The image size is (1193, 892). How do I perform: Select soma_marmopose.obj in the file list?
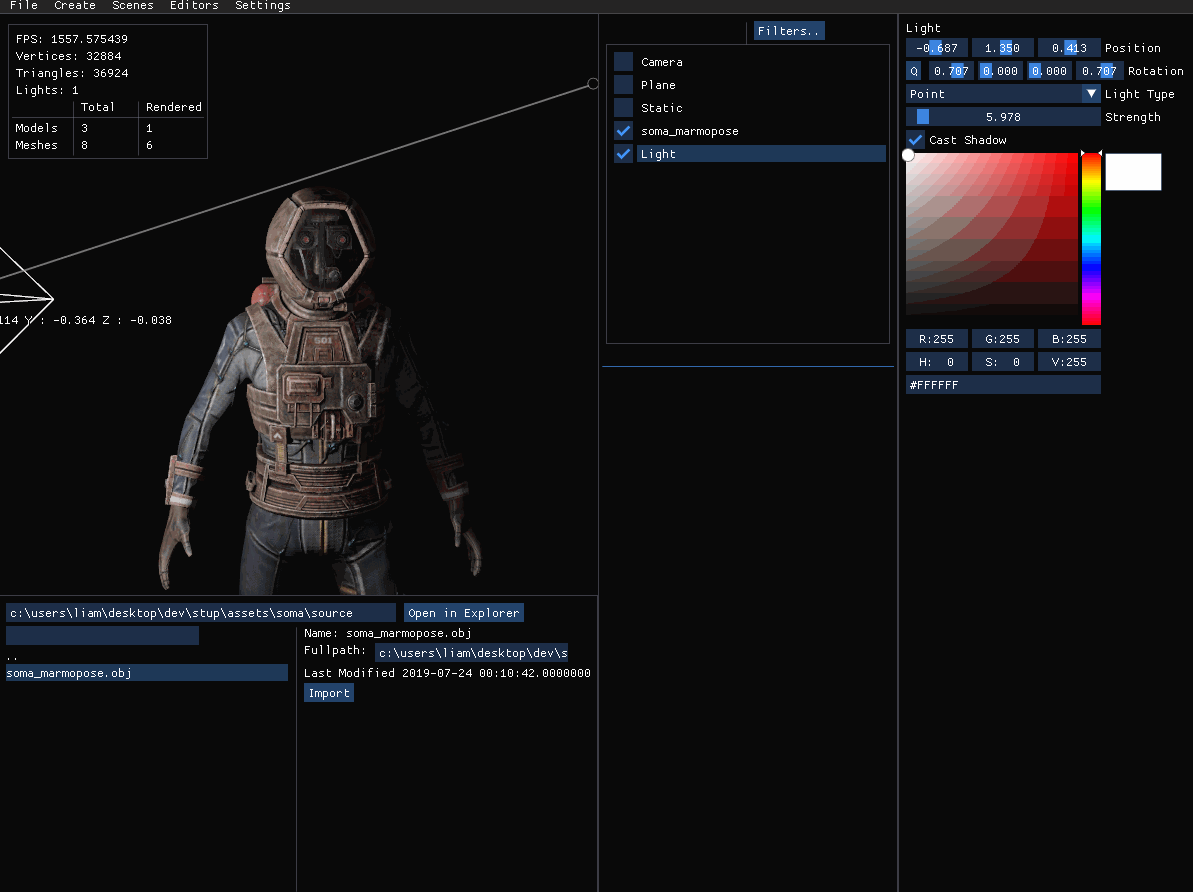[146, 673]
